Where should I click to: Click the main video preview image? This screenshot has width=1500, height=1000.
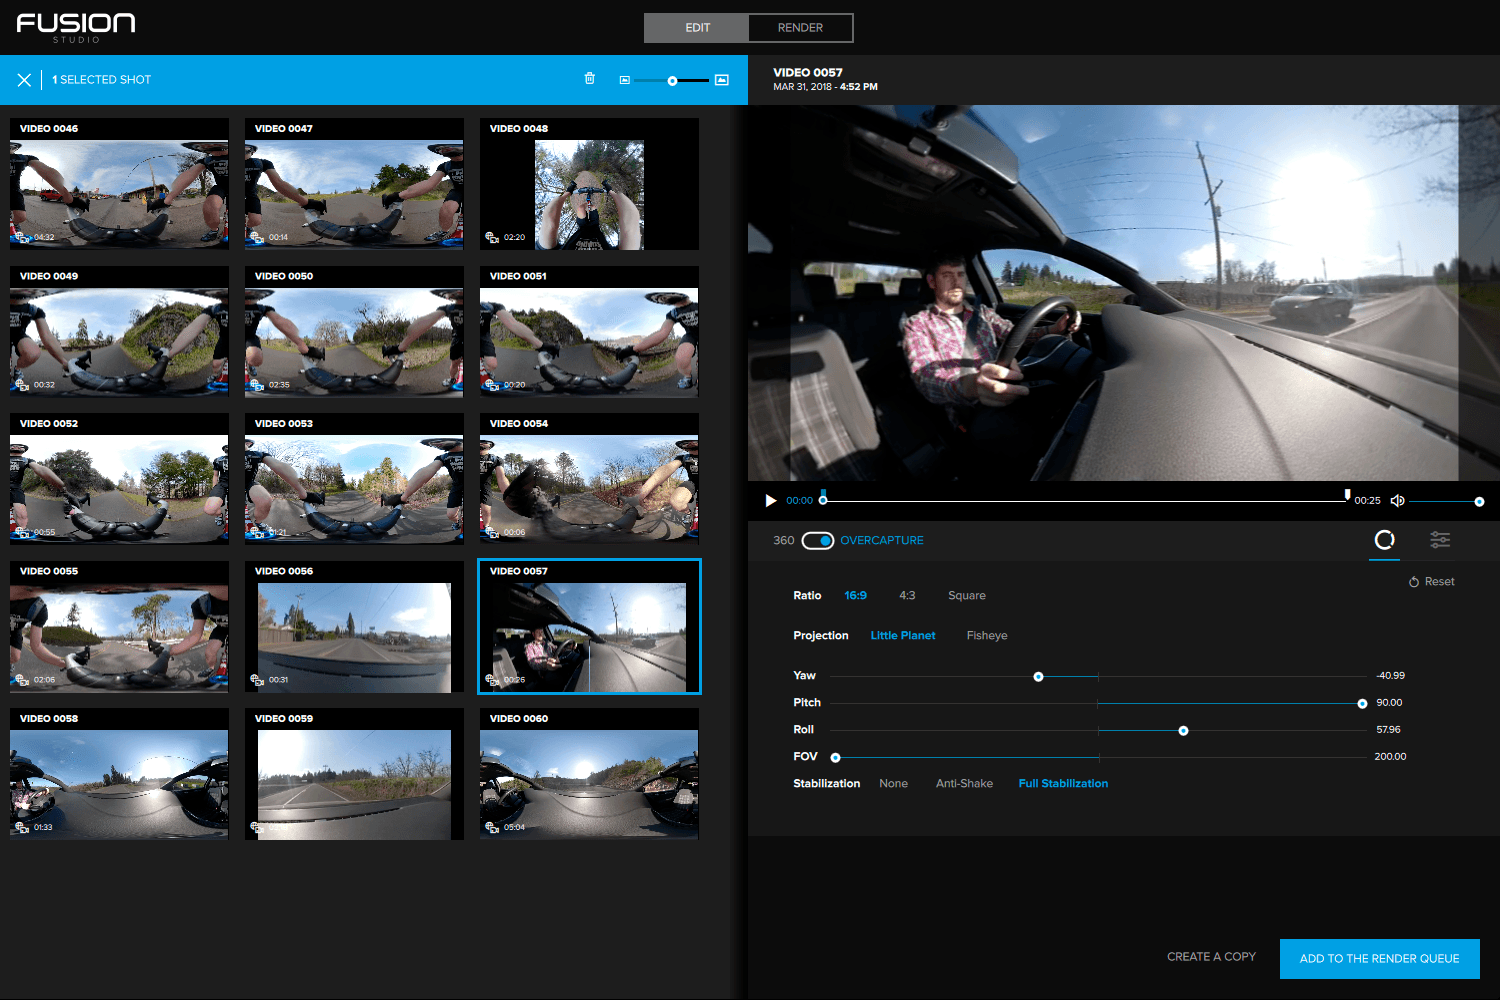tap(1124, 293)
